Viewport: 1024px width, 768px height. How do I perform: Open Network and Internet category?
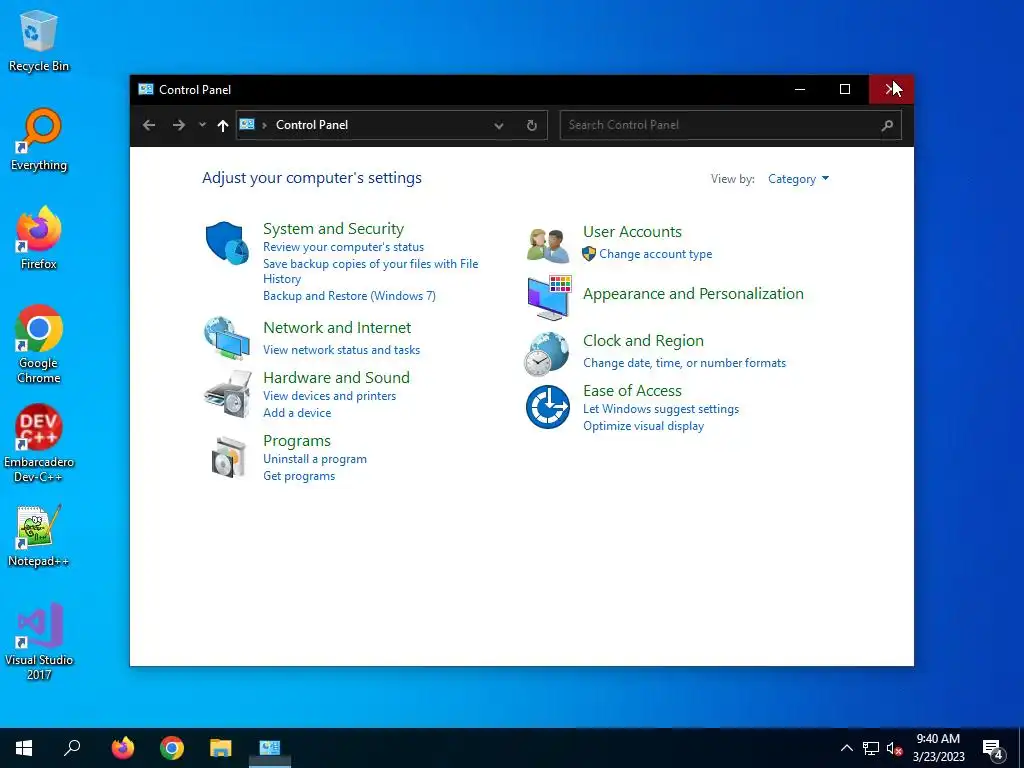pos(337,328)
